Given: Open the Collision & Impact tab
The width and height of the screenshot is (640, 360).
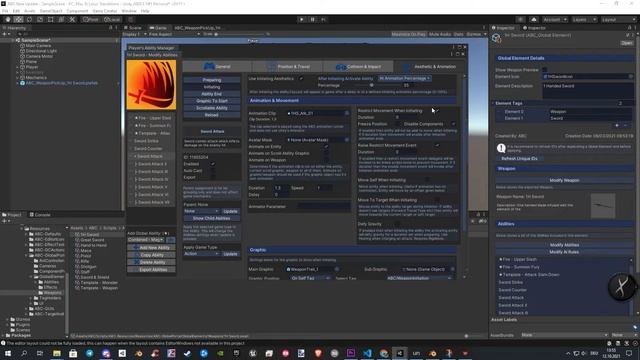Looking at the screenshot, I should coord(358,67).
